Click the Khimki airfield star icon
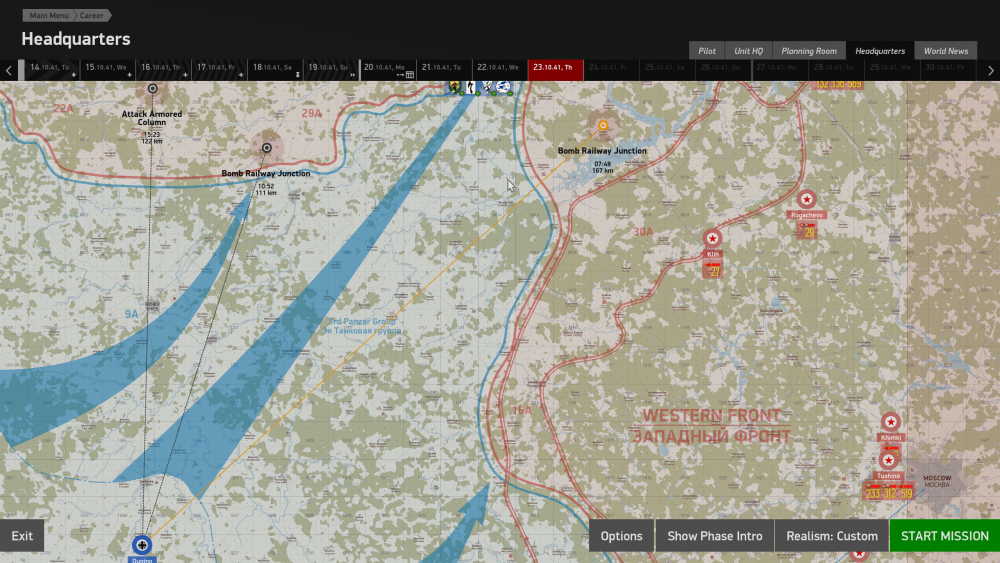The width and height of the screenshot is (1000, 563). point(890,422)
